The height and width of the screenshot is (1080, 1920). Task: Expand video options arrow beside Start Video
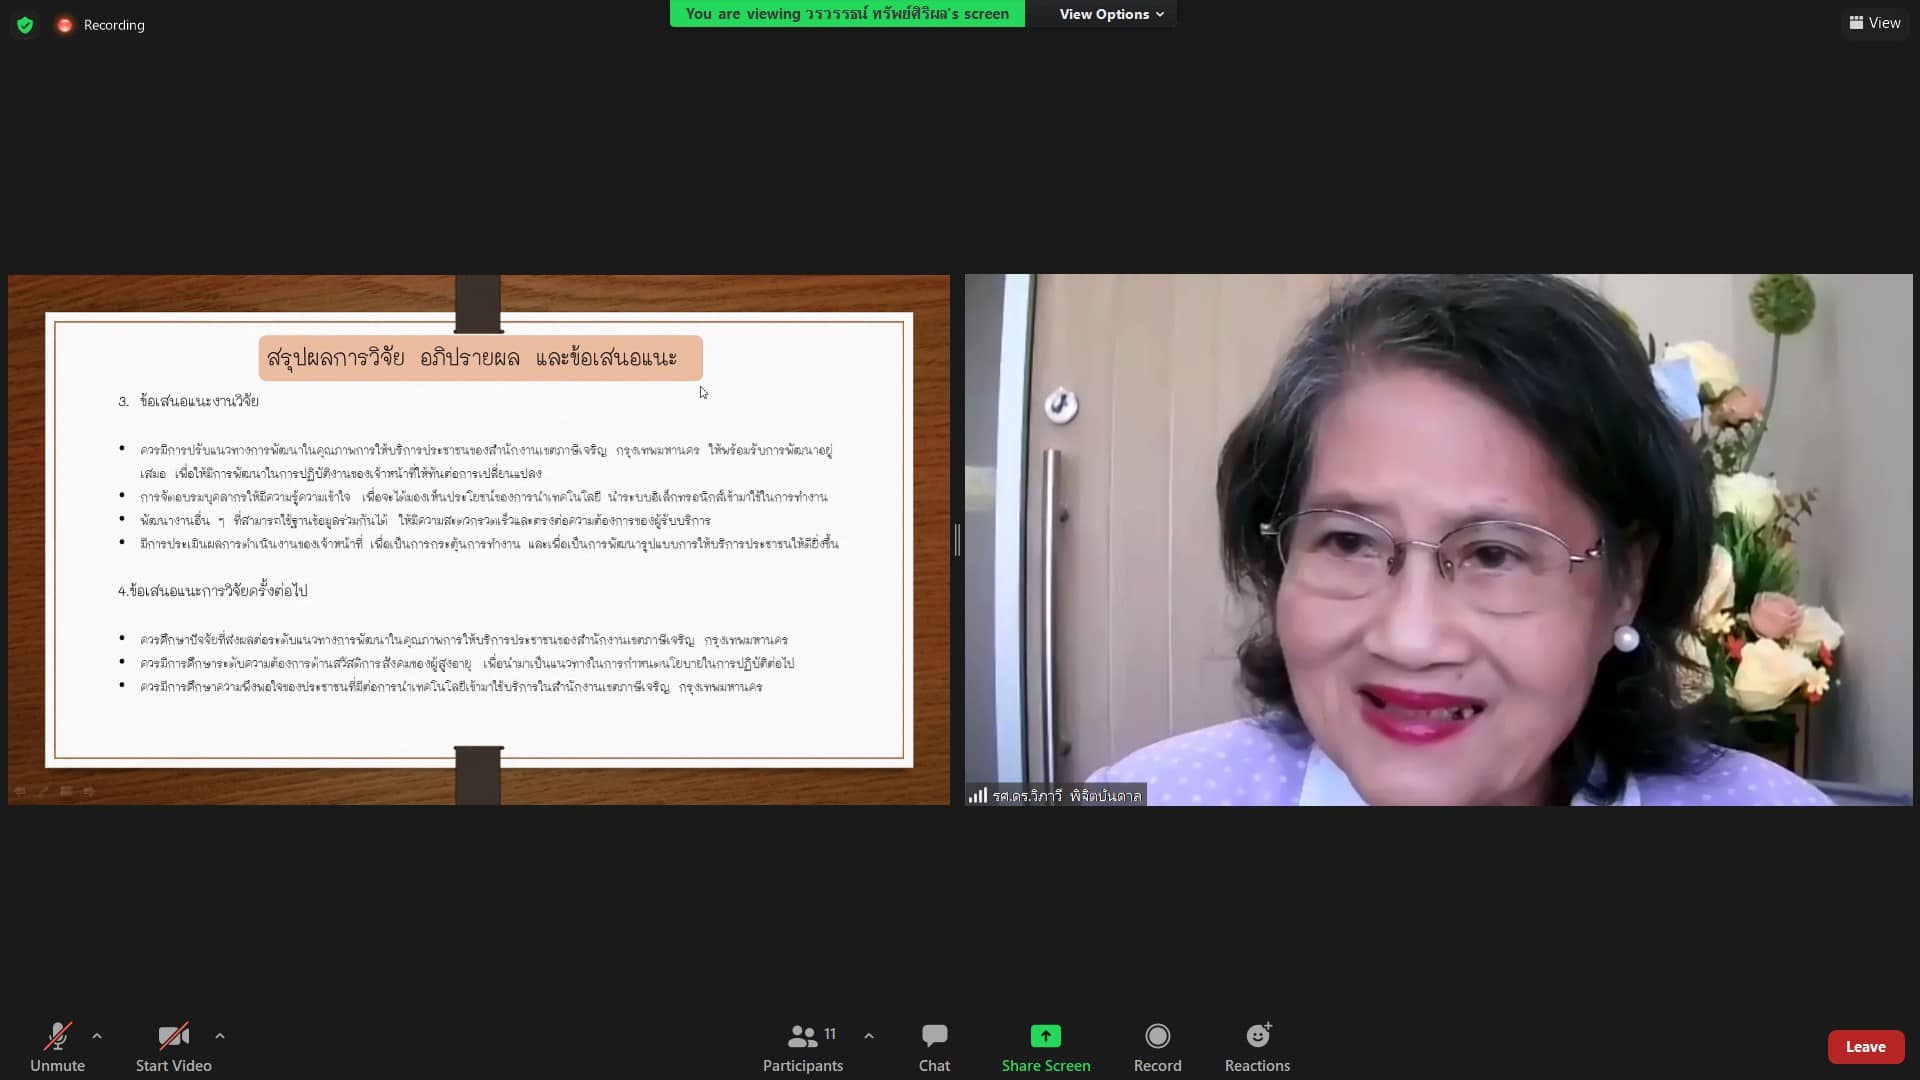coord(220,1036)
